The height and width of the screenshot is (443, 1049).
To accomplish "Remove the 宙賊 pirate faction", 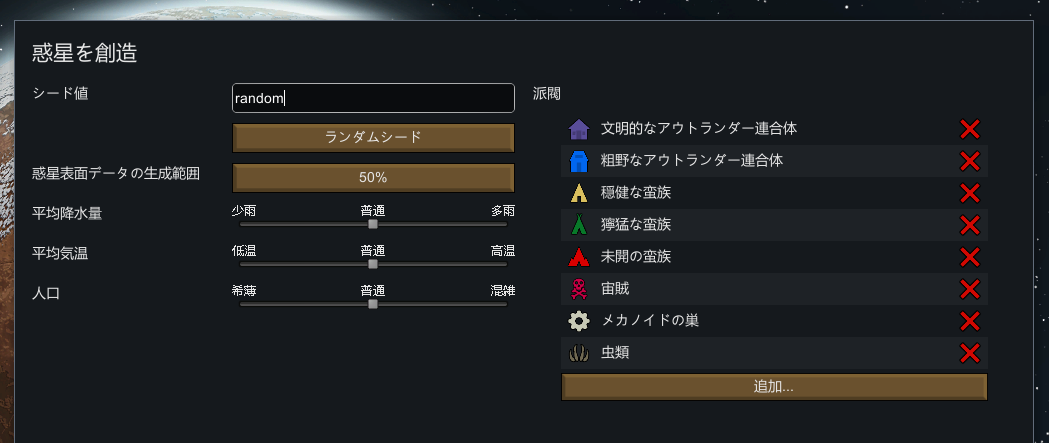I will coord(969,289).
